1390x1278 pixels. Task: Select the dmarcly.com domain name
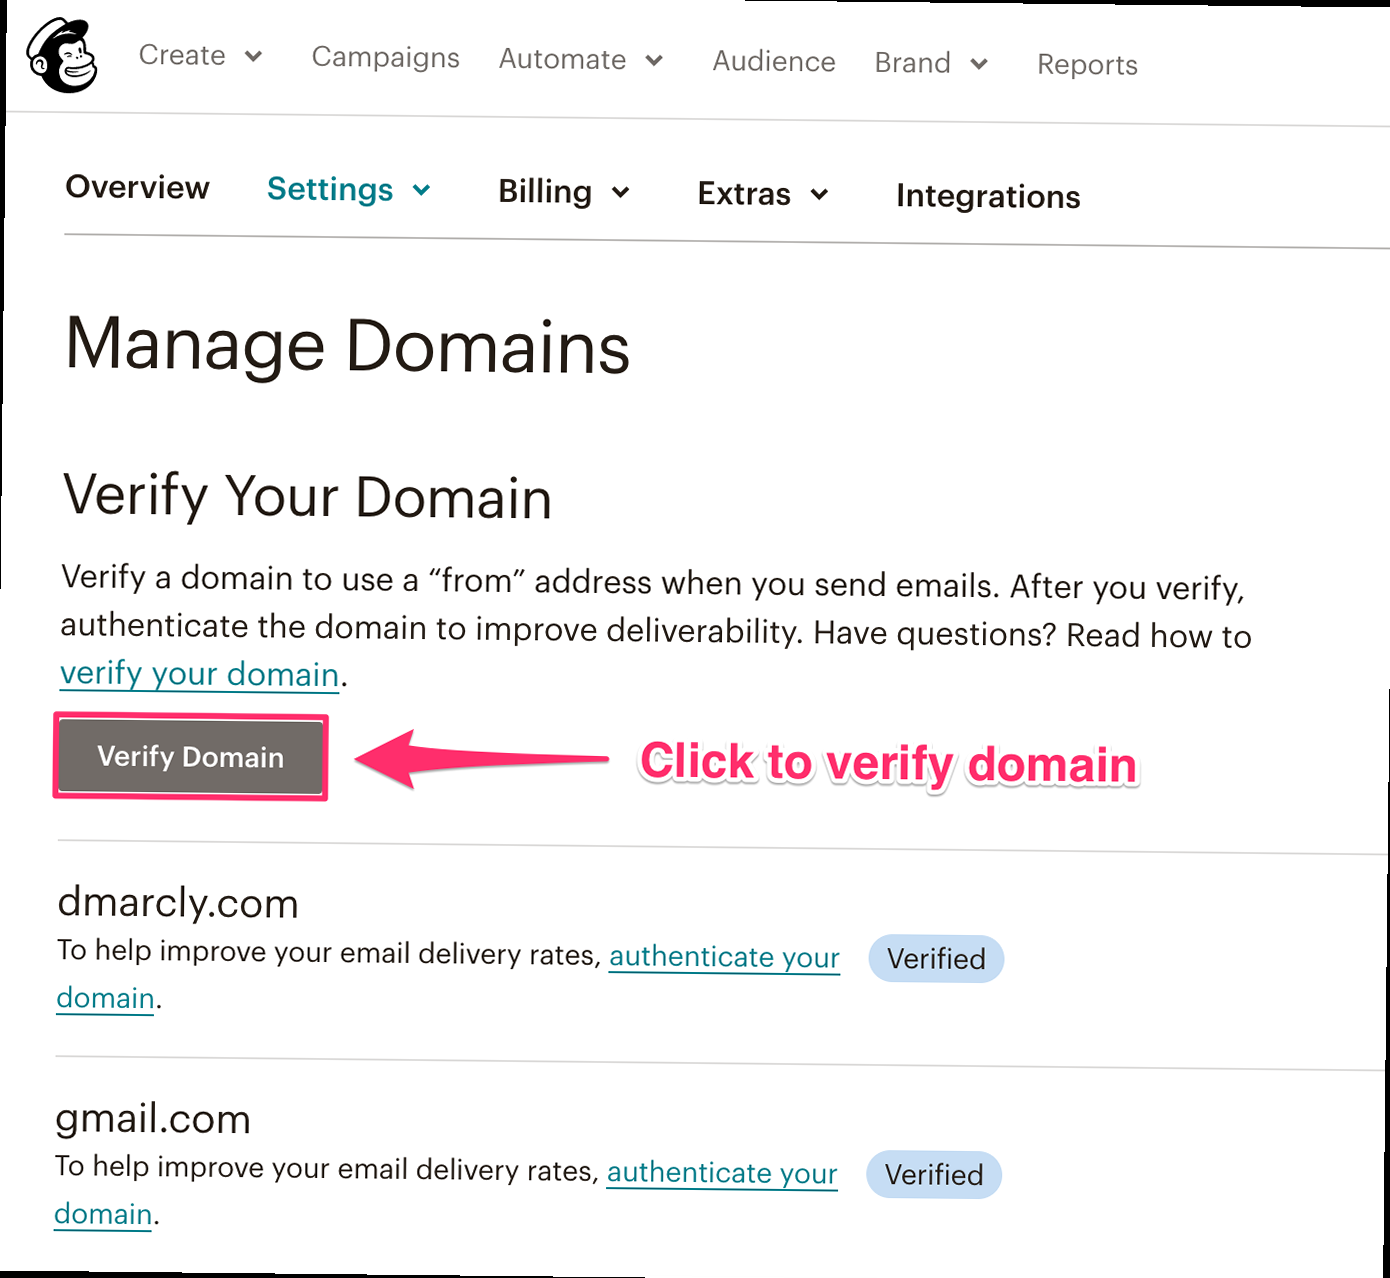pos(178,903)
